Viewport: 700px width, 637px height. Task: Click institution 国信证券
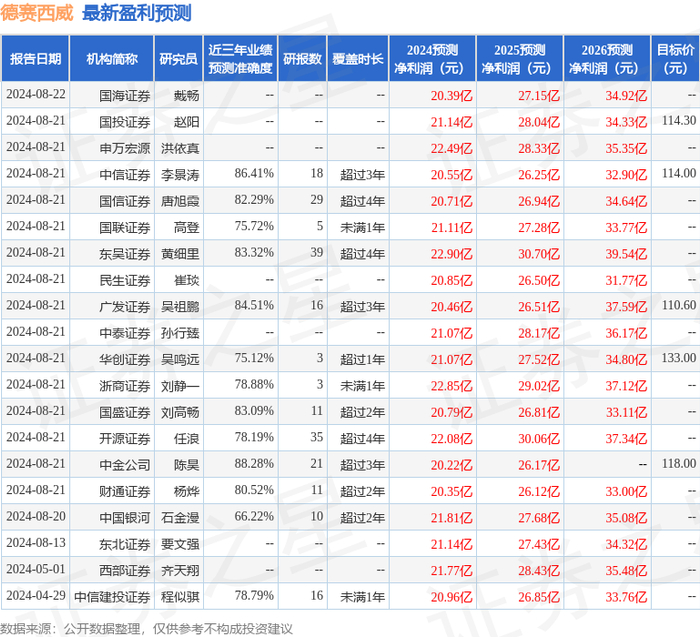pyautogui.click(x=125, y=201)
